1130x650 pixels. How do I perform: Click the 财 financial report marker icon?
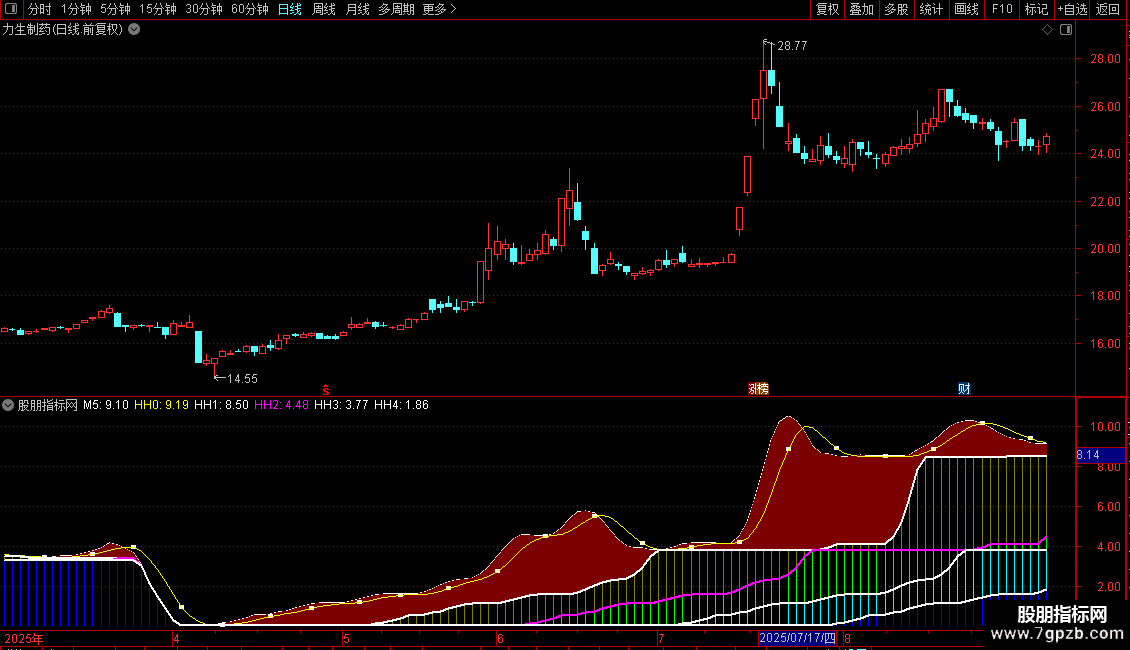tap(964, 388)
